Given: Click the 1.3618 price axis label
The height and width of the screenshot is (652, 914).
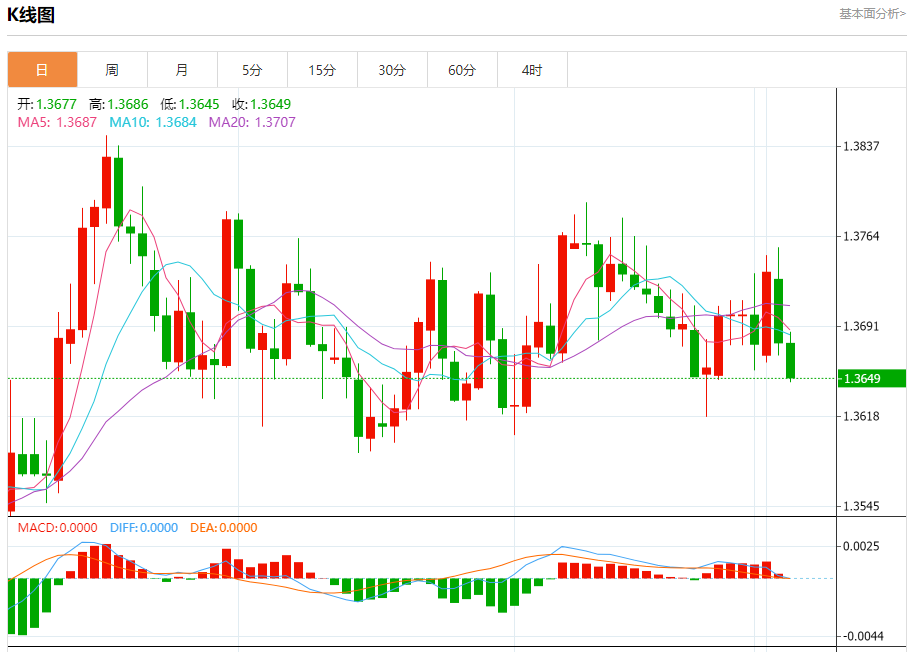Looking at the screenshot, I should pyautogui.click(x=861, y=416).
